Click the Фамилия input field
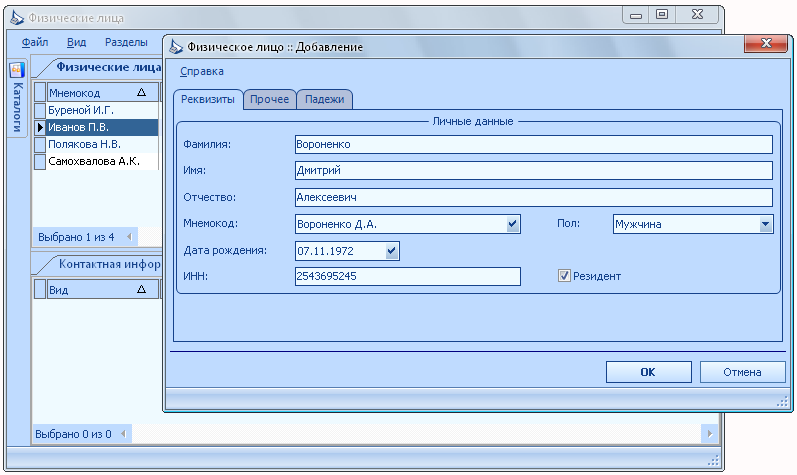Screen dimensions: 797x475 coord(534,144)
